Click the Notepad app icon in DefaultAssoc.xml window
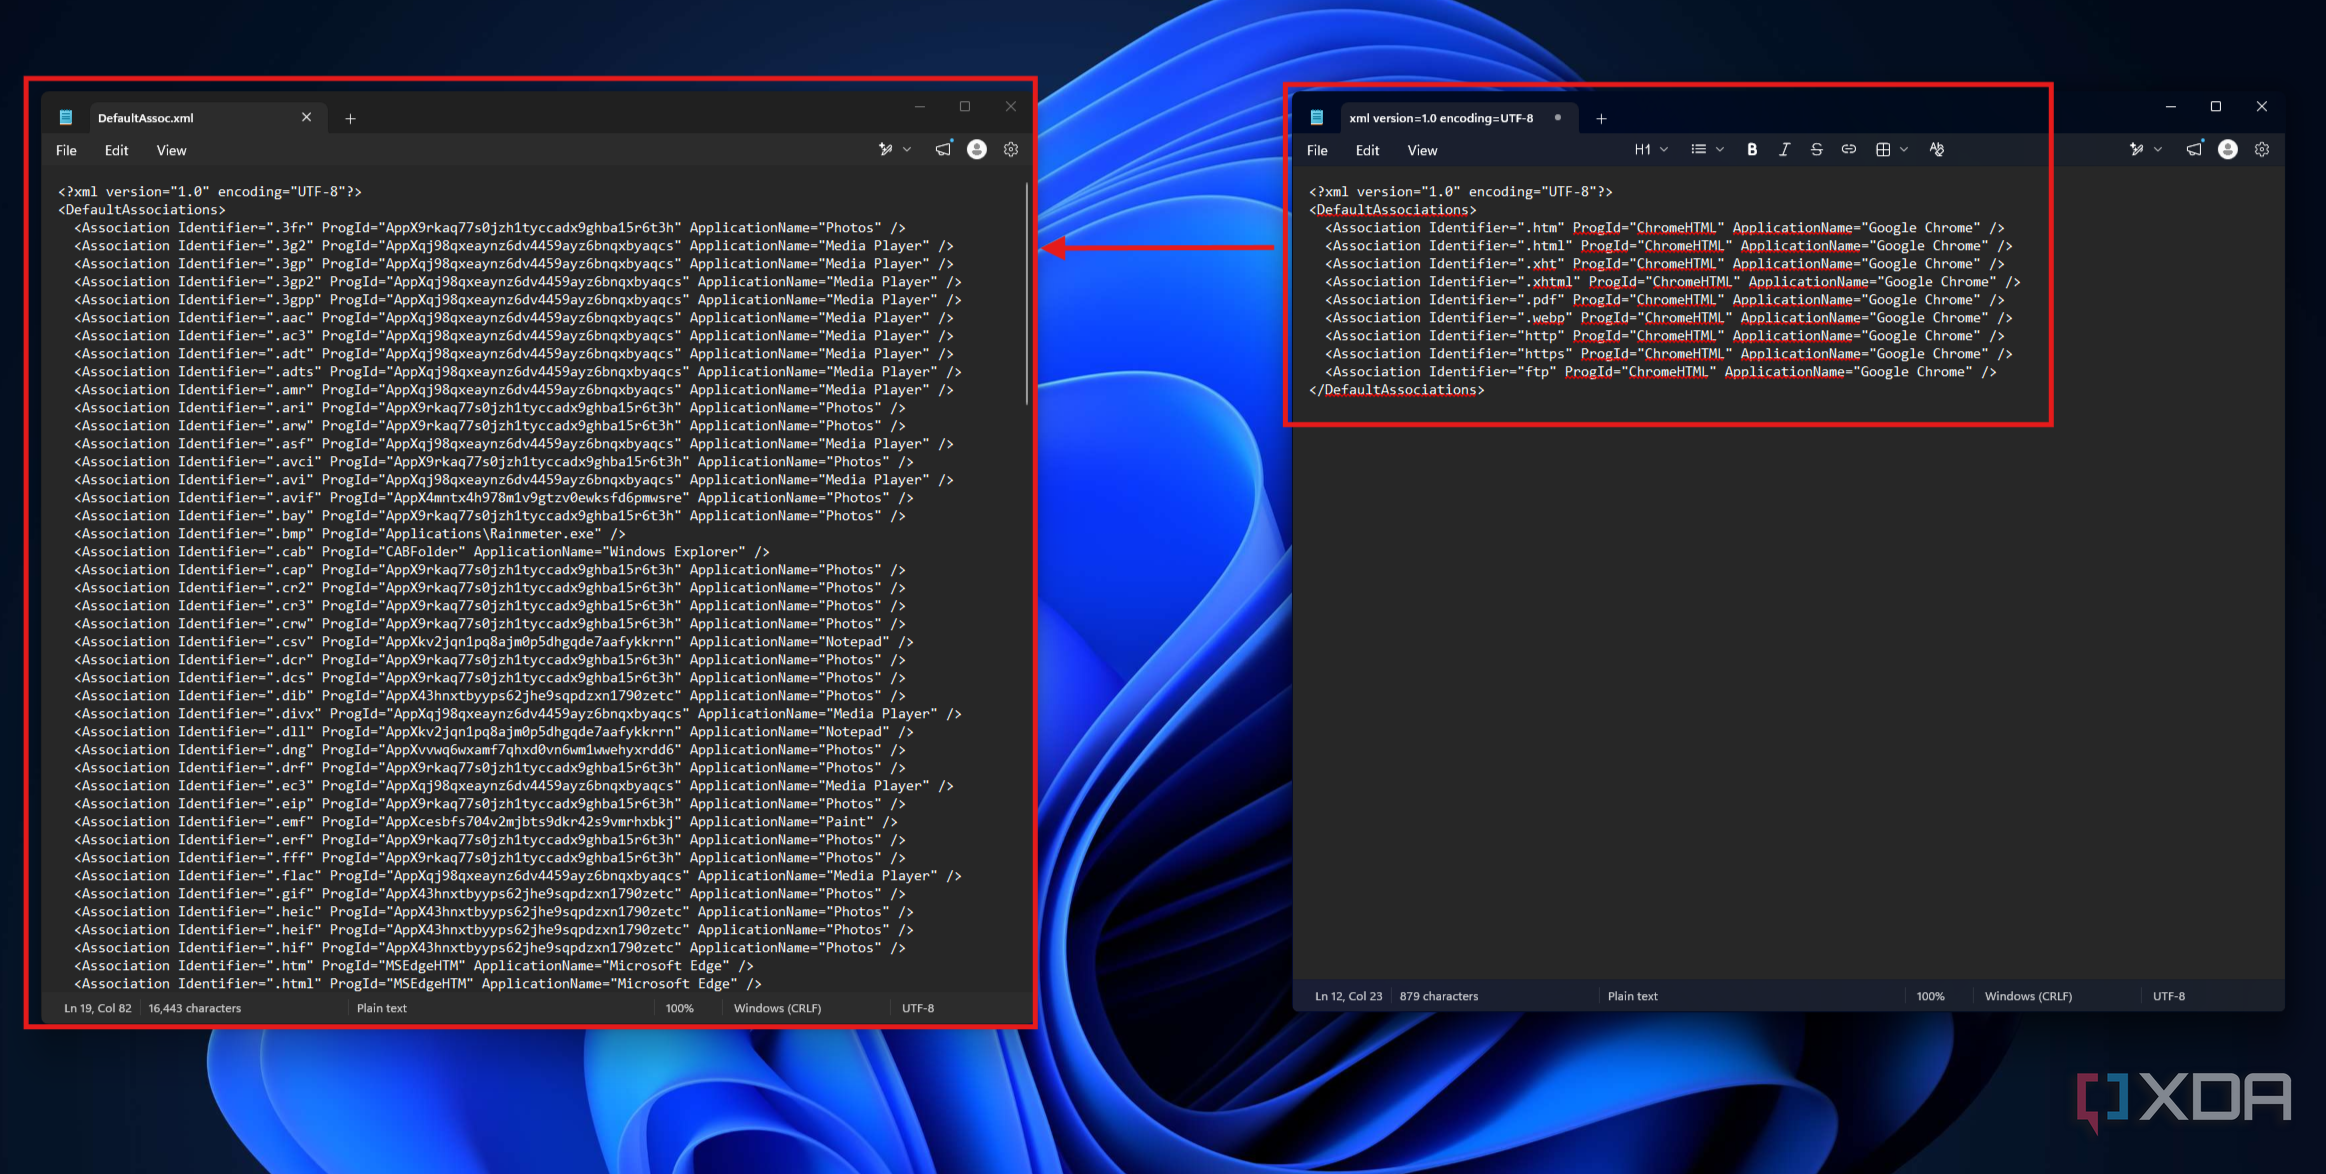Viewport: 2326px width, 1174px height. point(66,117)
